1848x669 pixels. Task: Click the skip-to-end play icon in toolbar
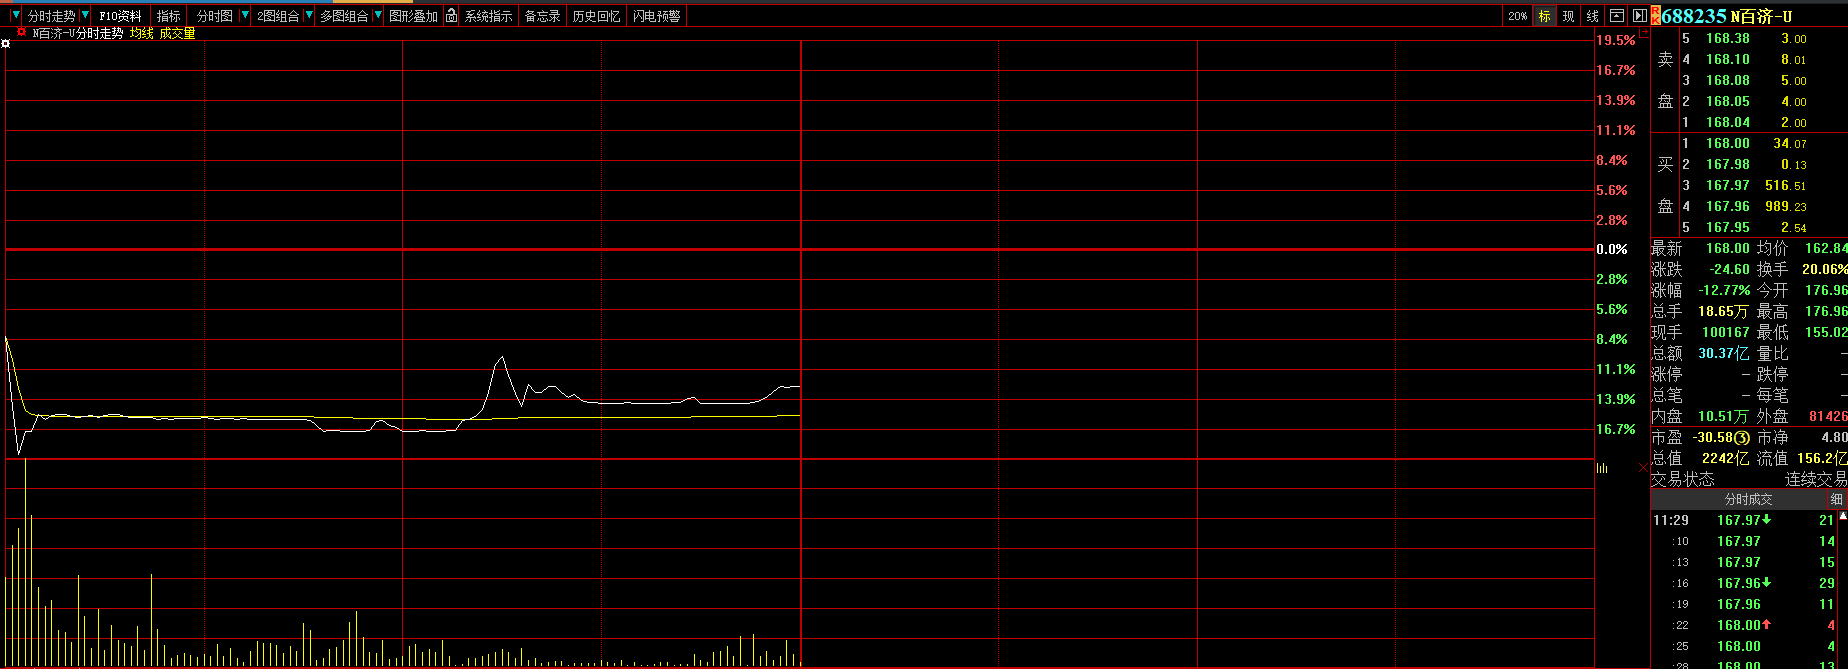tap(1639, 16)
